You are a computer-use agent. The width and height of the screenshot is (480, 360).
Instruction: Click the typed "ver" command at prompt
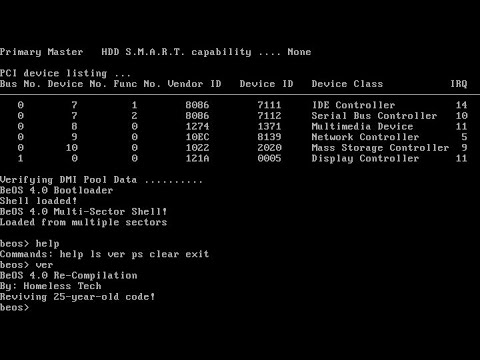45,265
